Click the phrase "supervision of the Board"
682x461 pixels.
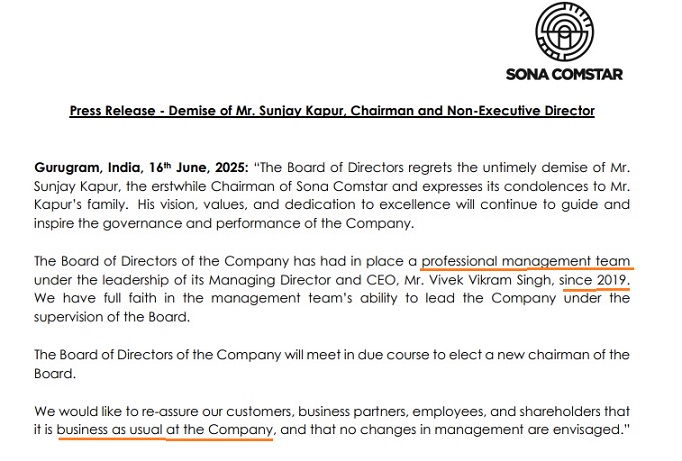(x=111, y=317)
